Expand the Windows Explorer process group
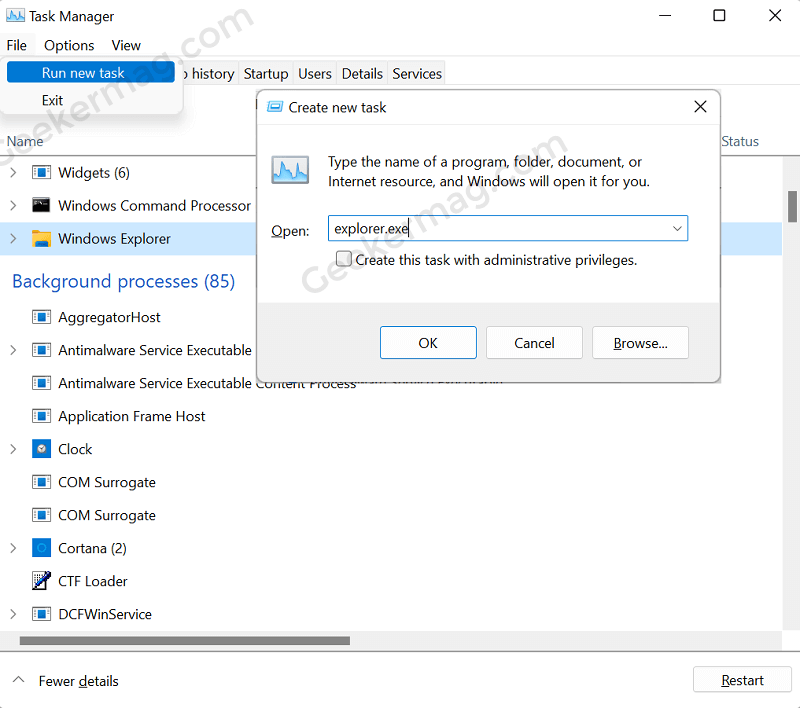This screenshot has height=708, width=800. click(x=13, y=238)
